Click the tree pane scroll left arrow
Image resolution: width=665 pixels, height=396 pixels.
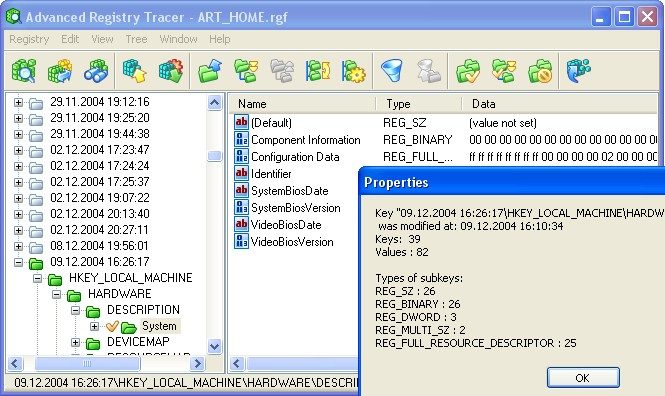tap(15, 363)
